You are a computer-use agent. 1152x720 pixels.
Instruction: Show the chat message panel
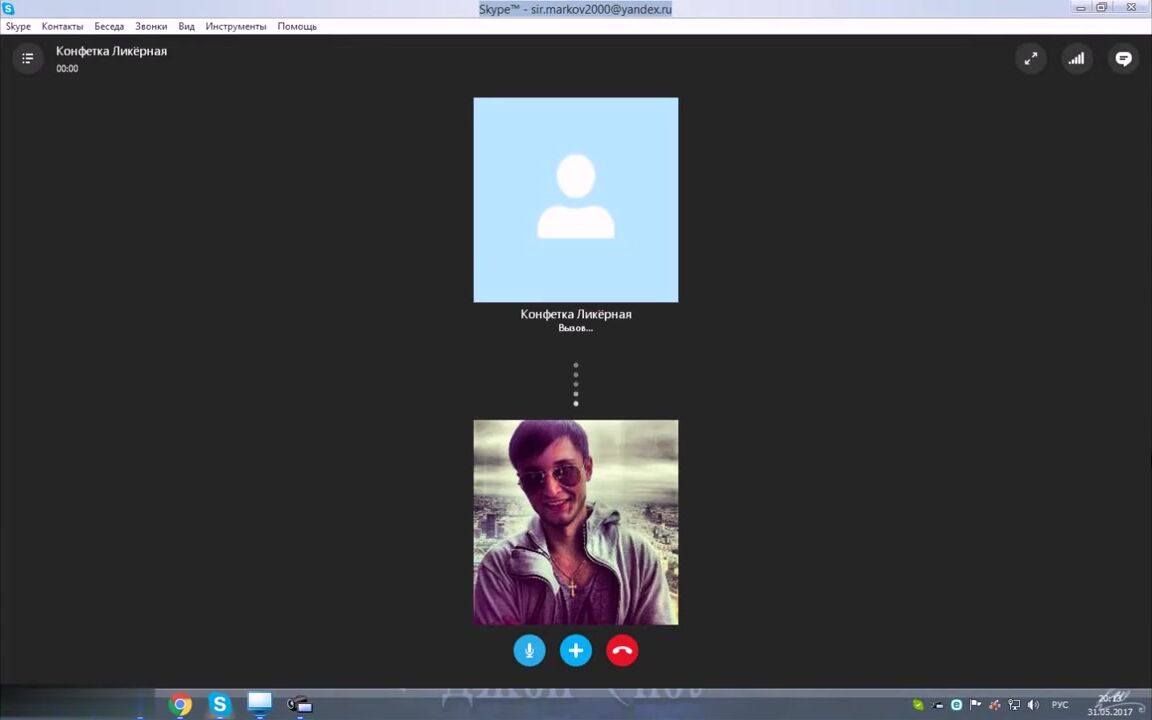(1123, 59)
